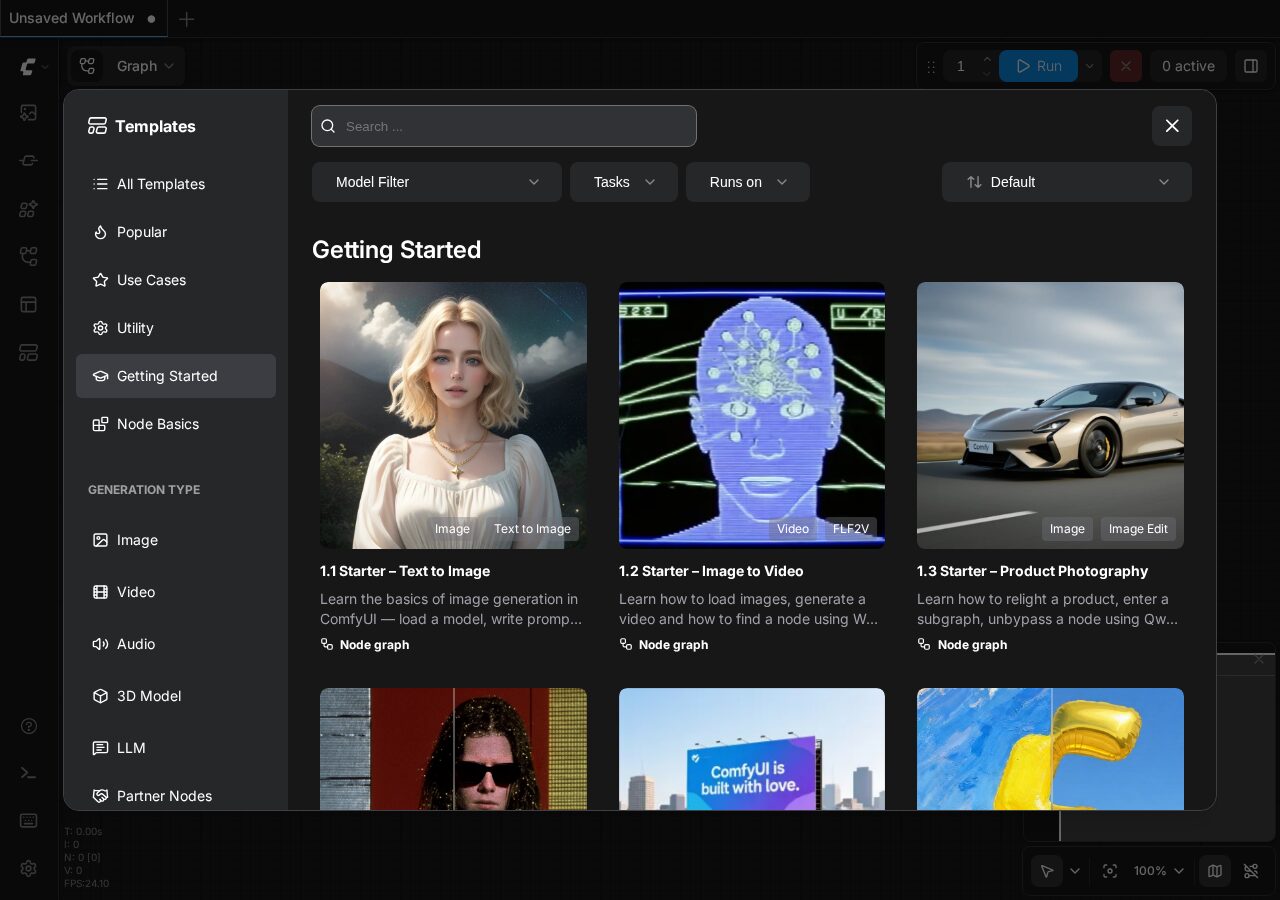Select the ComfyUI billboard thumbnail
Image resolution: width=1280 pixels, height=900 pixels.
(752, 749)
